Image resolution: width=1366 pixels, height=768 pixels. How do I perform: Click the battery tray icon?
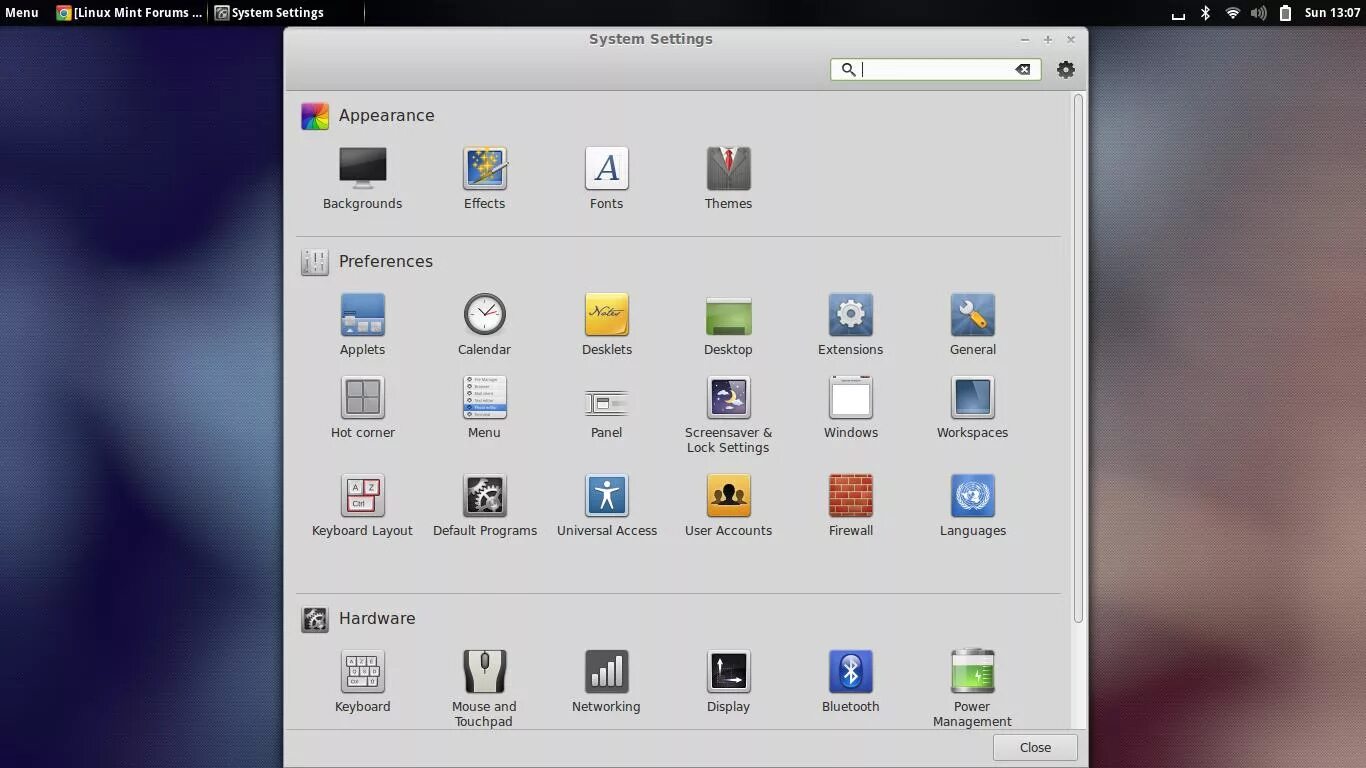1285,13
